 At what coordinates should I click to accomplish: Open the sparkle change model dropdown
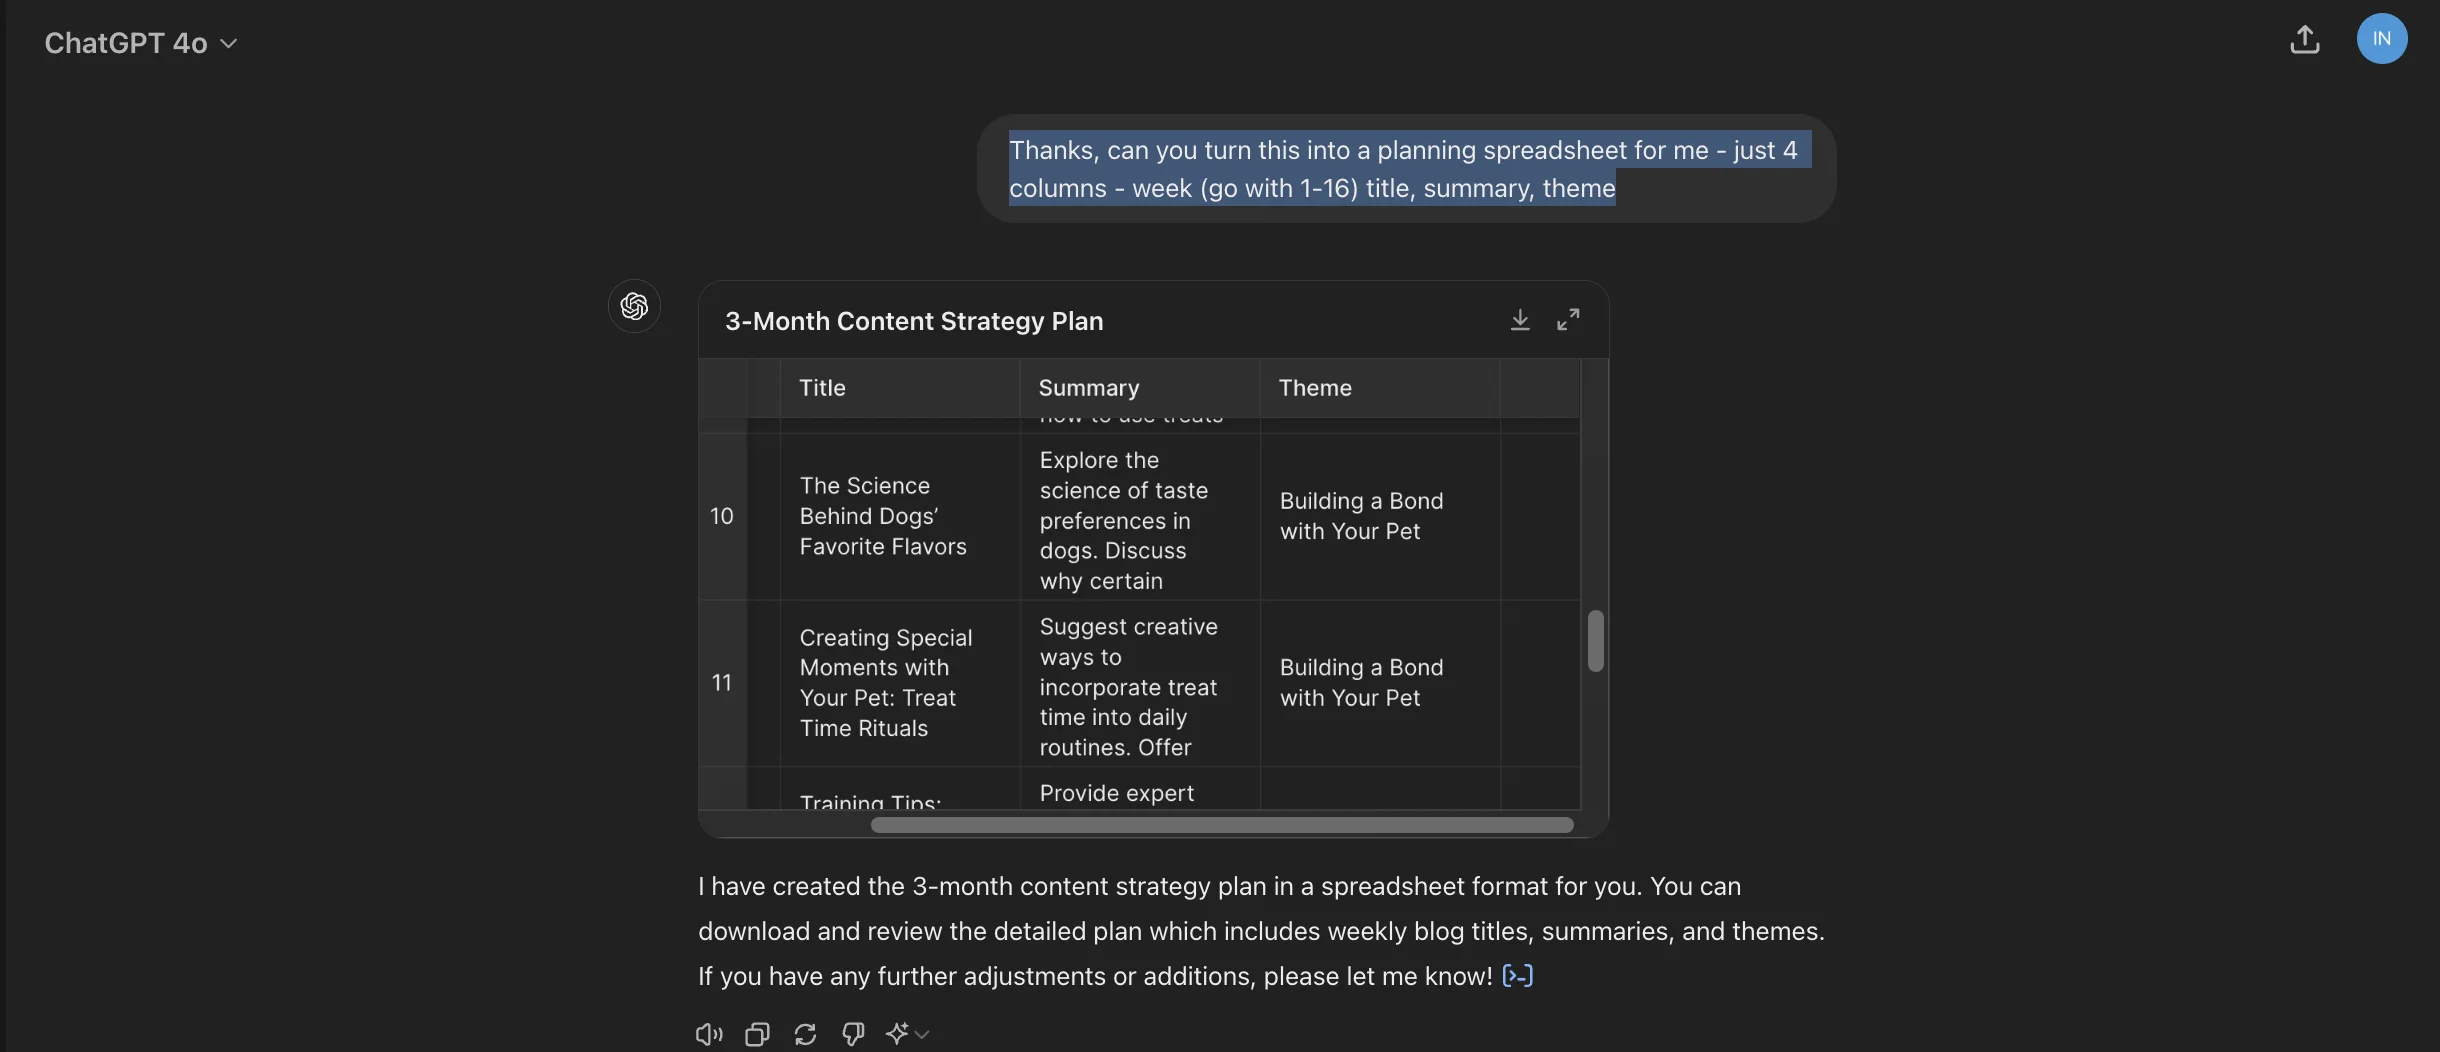point(907,1034)
